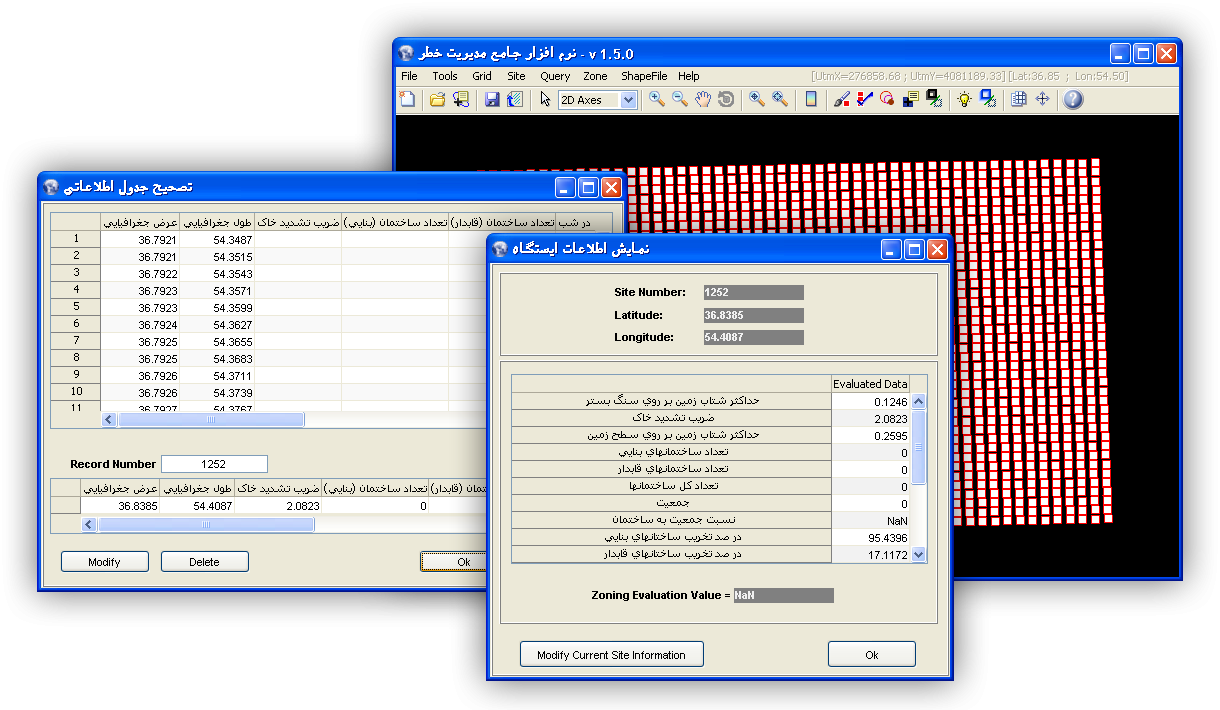Click the Delete button
The width and height of the screenshot is (1220, 710).
[204, 562]
